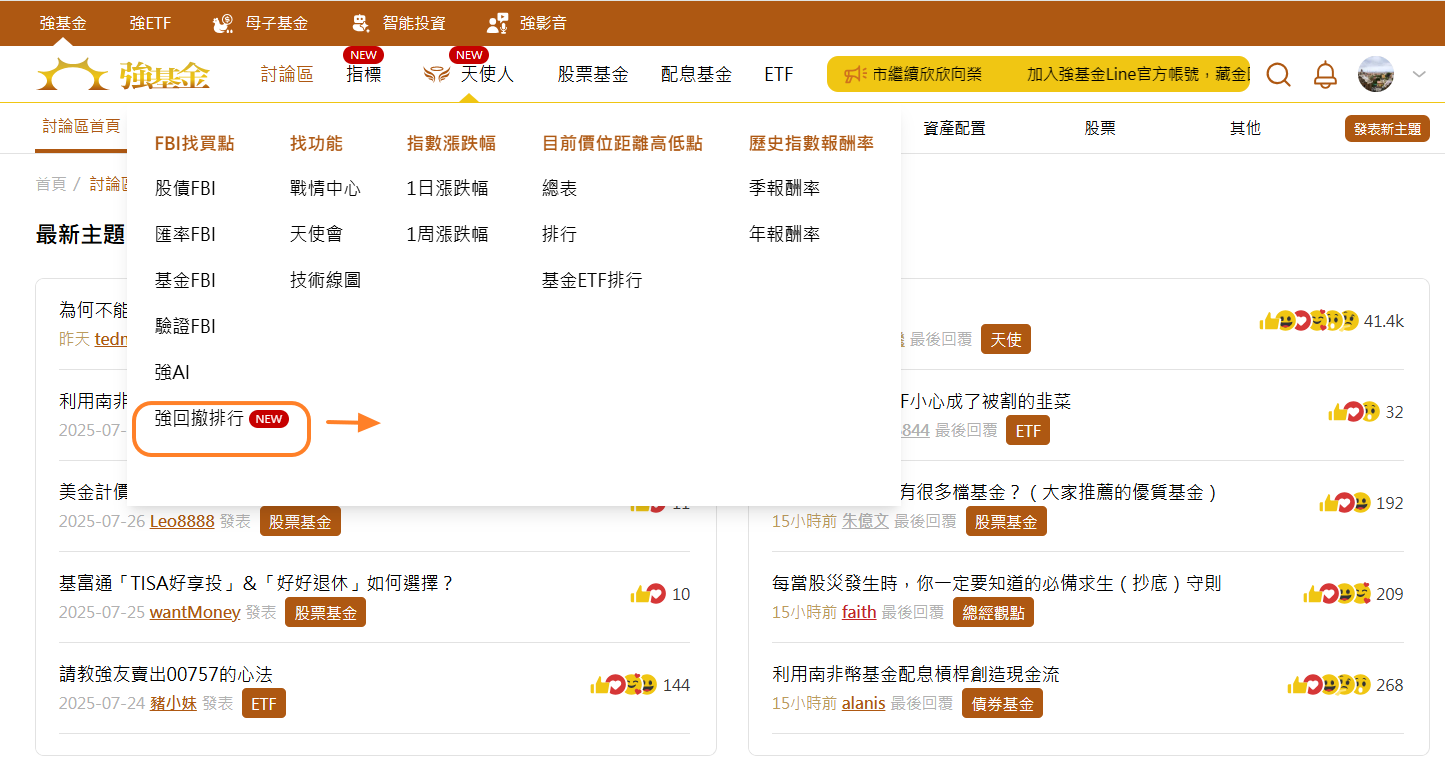Image resolution: width=1445 pixels, height=781 pixels.
Task: Open 戰情中心 menu entry
Action: coord(325,188)
